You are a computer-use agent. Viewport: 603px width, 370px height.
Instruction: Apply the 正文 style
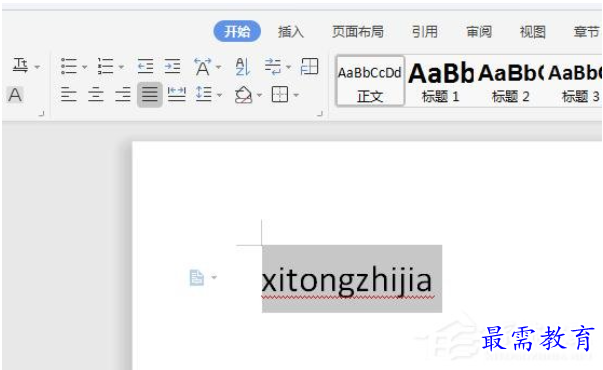[x=370, y=81]
